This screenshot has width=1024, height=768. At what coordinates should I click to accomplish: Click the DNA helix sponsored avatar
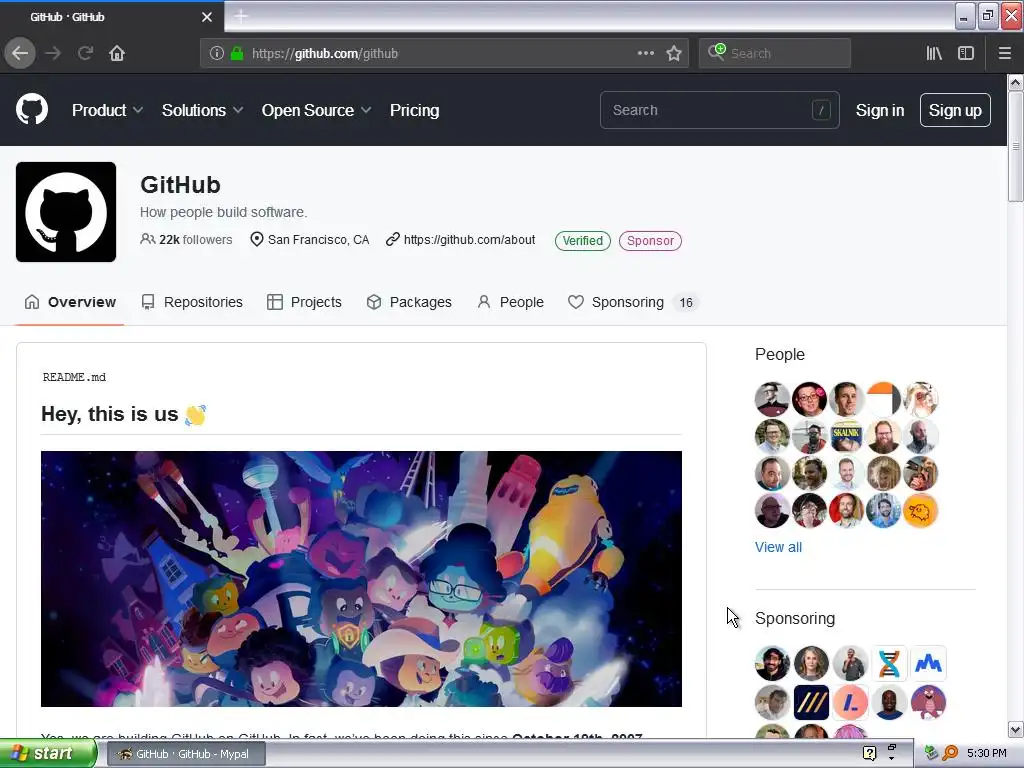889,664
